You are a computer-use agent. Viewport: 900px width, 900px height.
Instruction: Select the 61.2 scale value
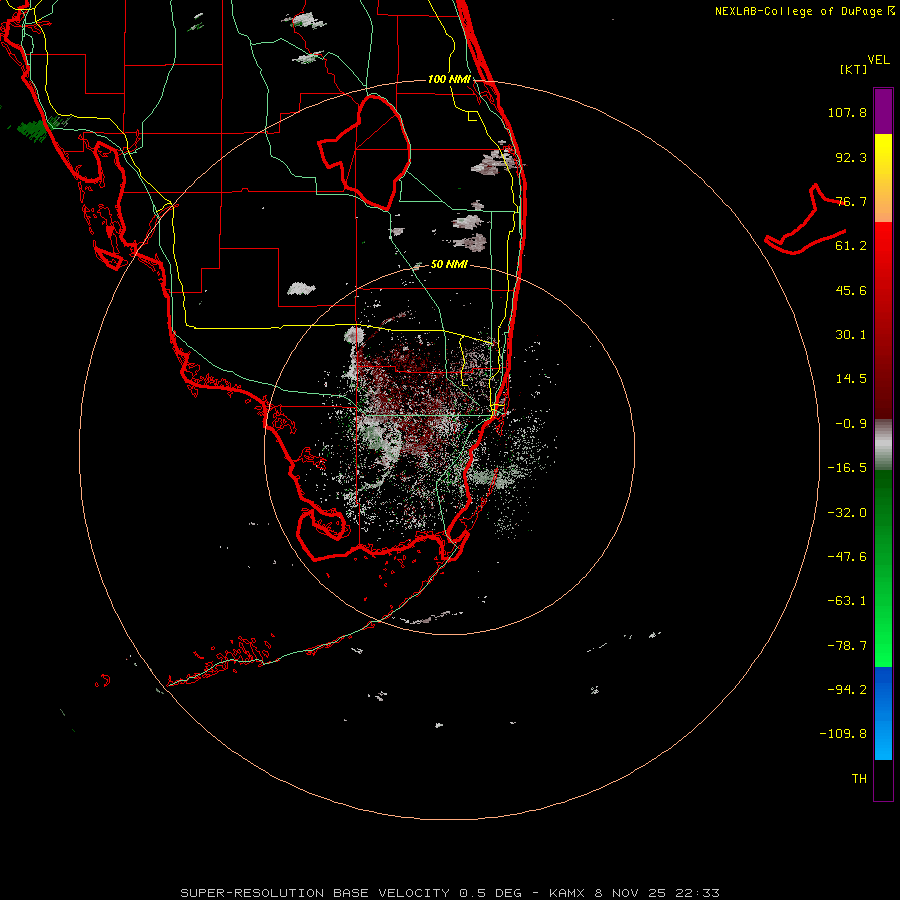(851, 246)
